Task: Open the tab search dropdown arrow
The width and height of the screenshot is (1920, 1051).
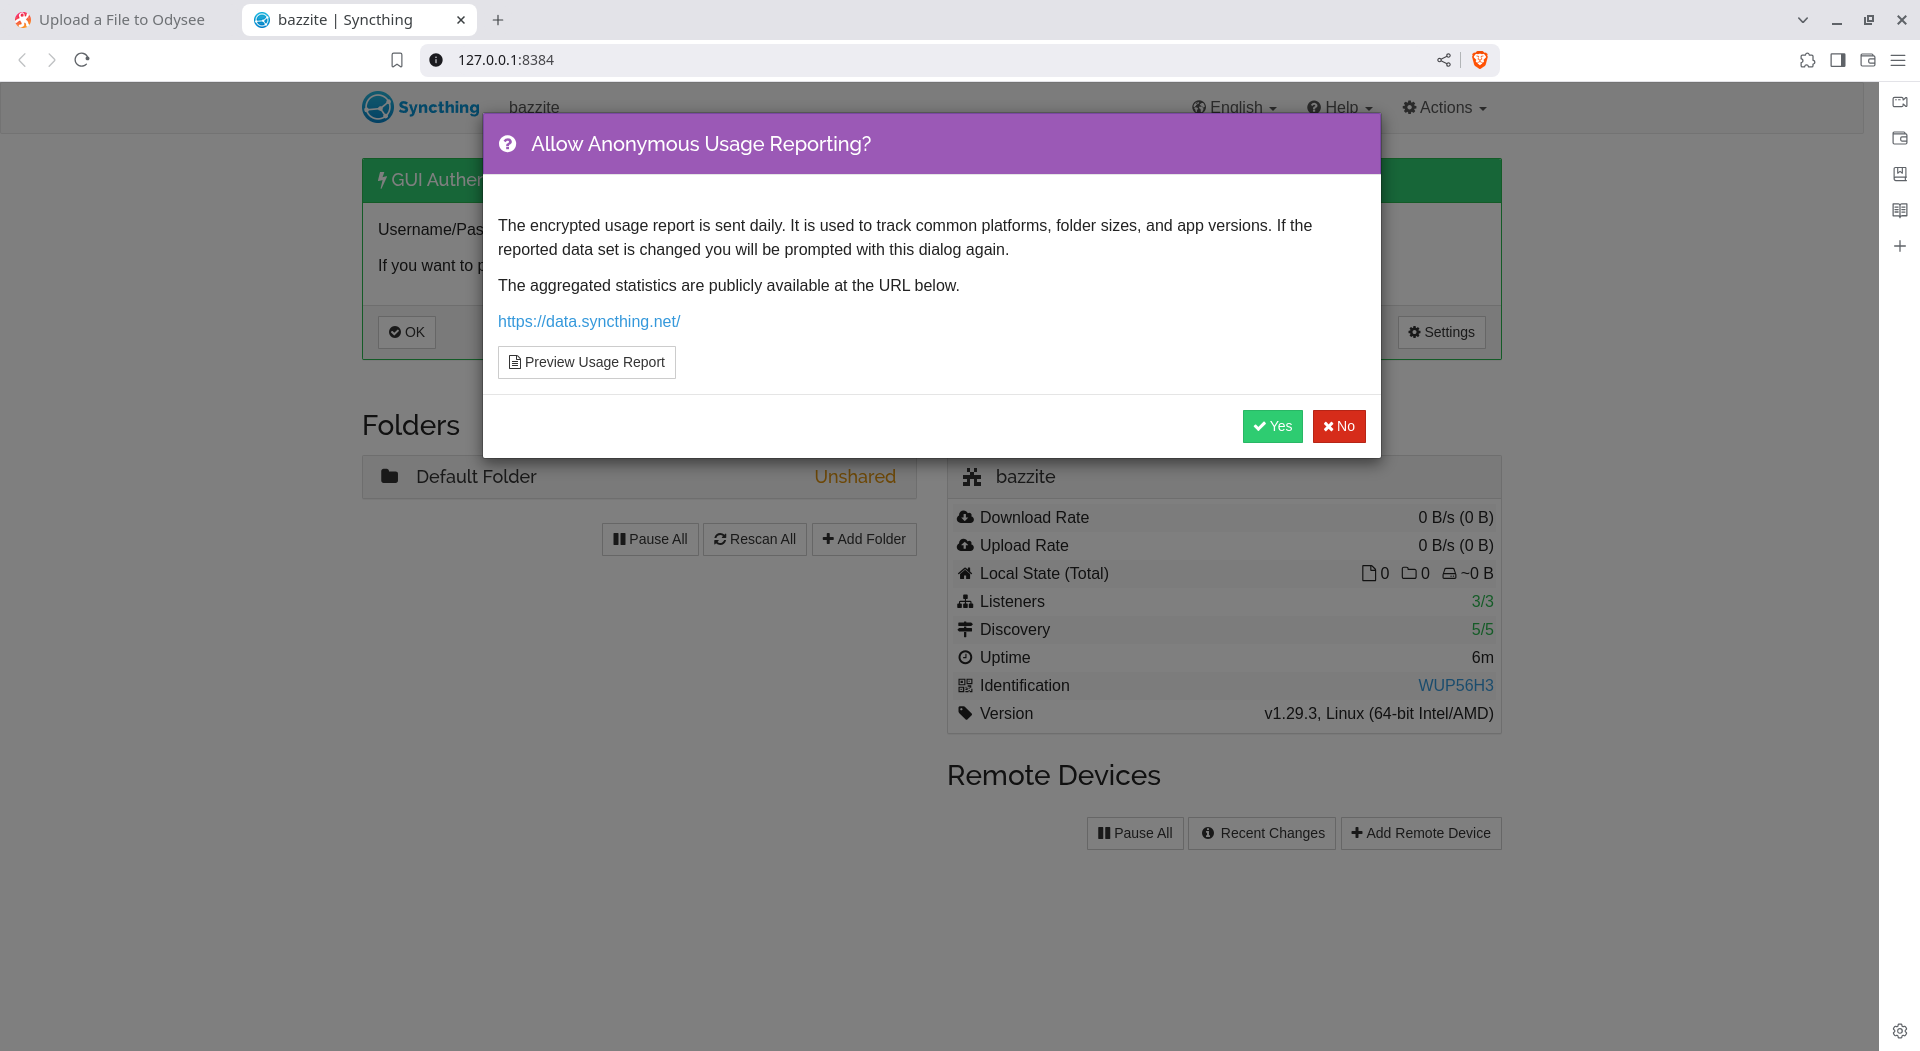Action: [x=1803, y=20]
